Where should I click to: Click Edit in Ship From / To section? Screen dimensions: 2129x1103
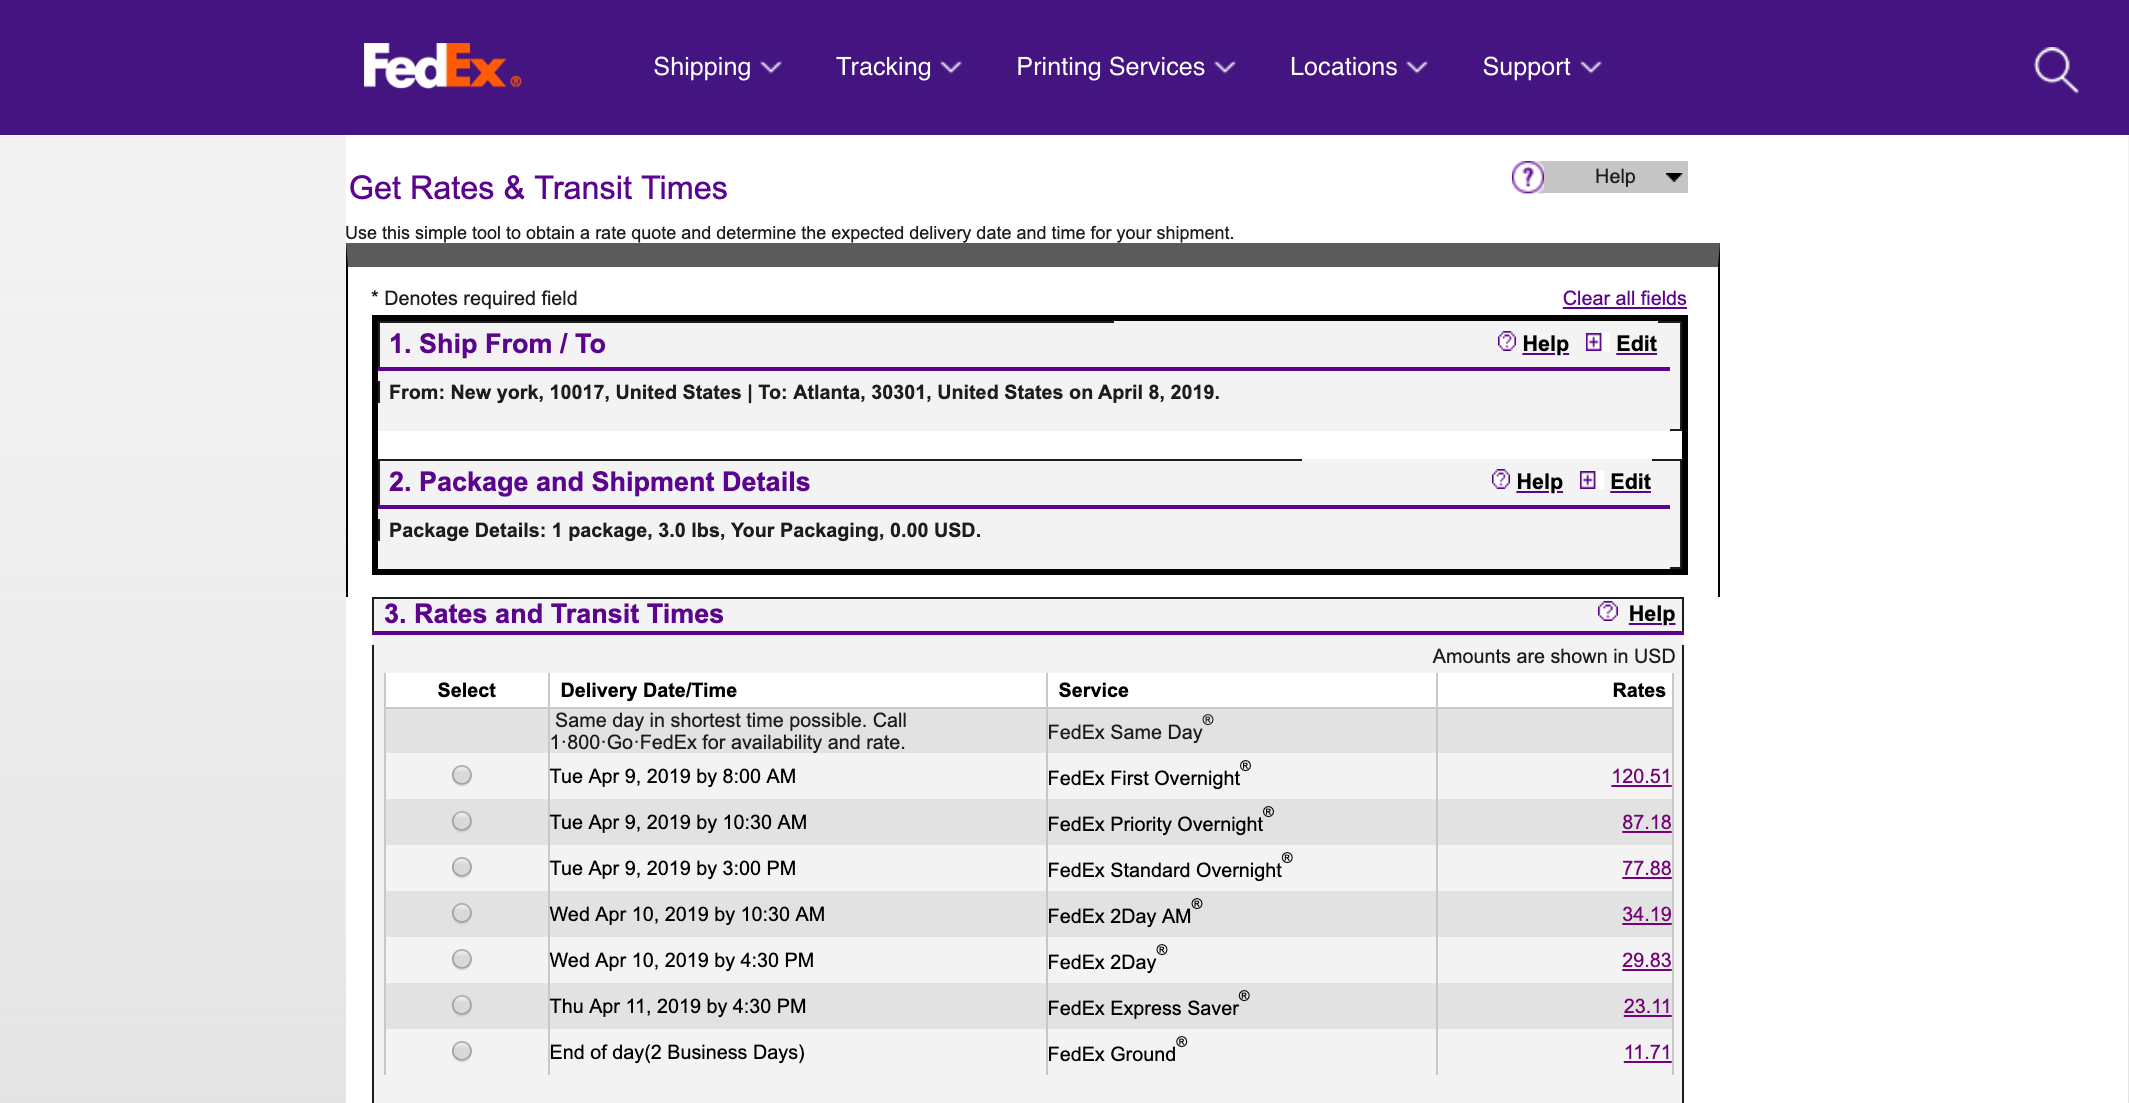[1636, 344]
